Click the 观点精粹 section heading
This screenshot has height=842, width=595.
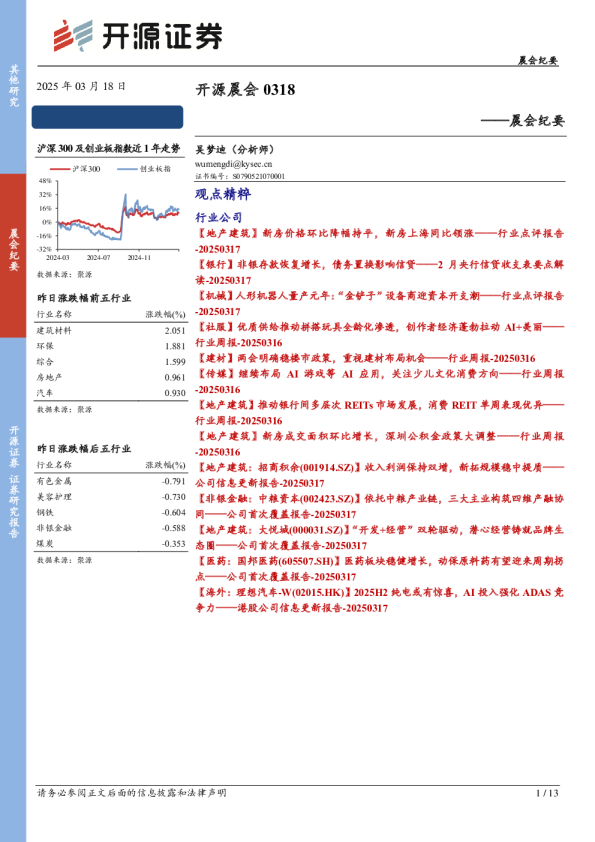[x=223, y=194]
